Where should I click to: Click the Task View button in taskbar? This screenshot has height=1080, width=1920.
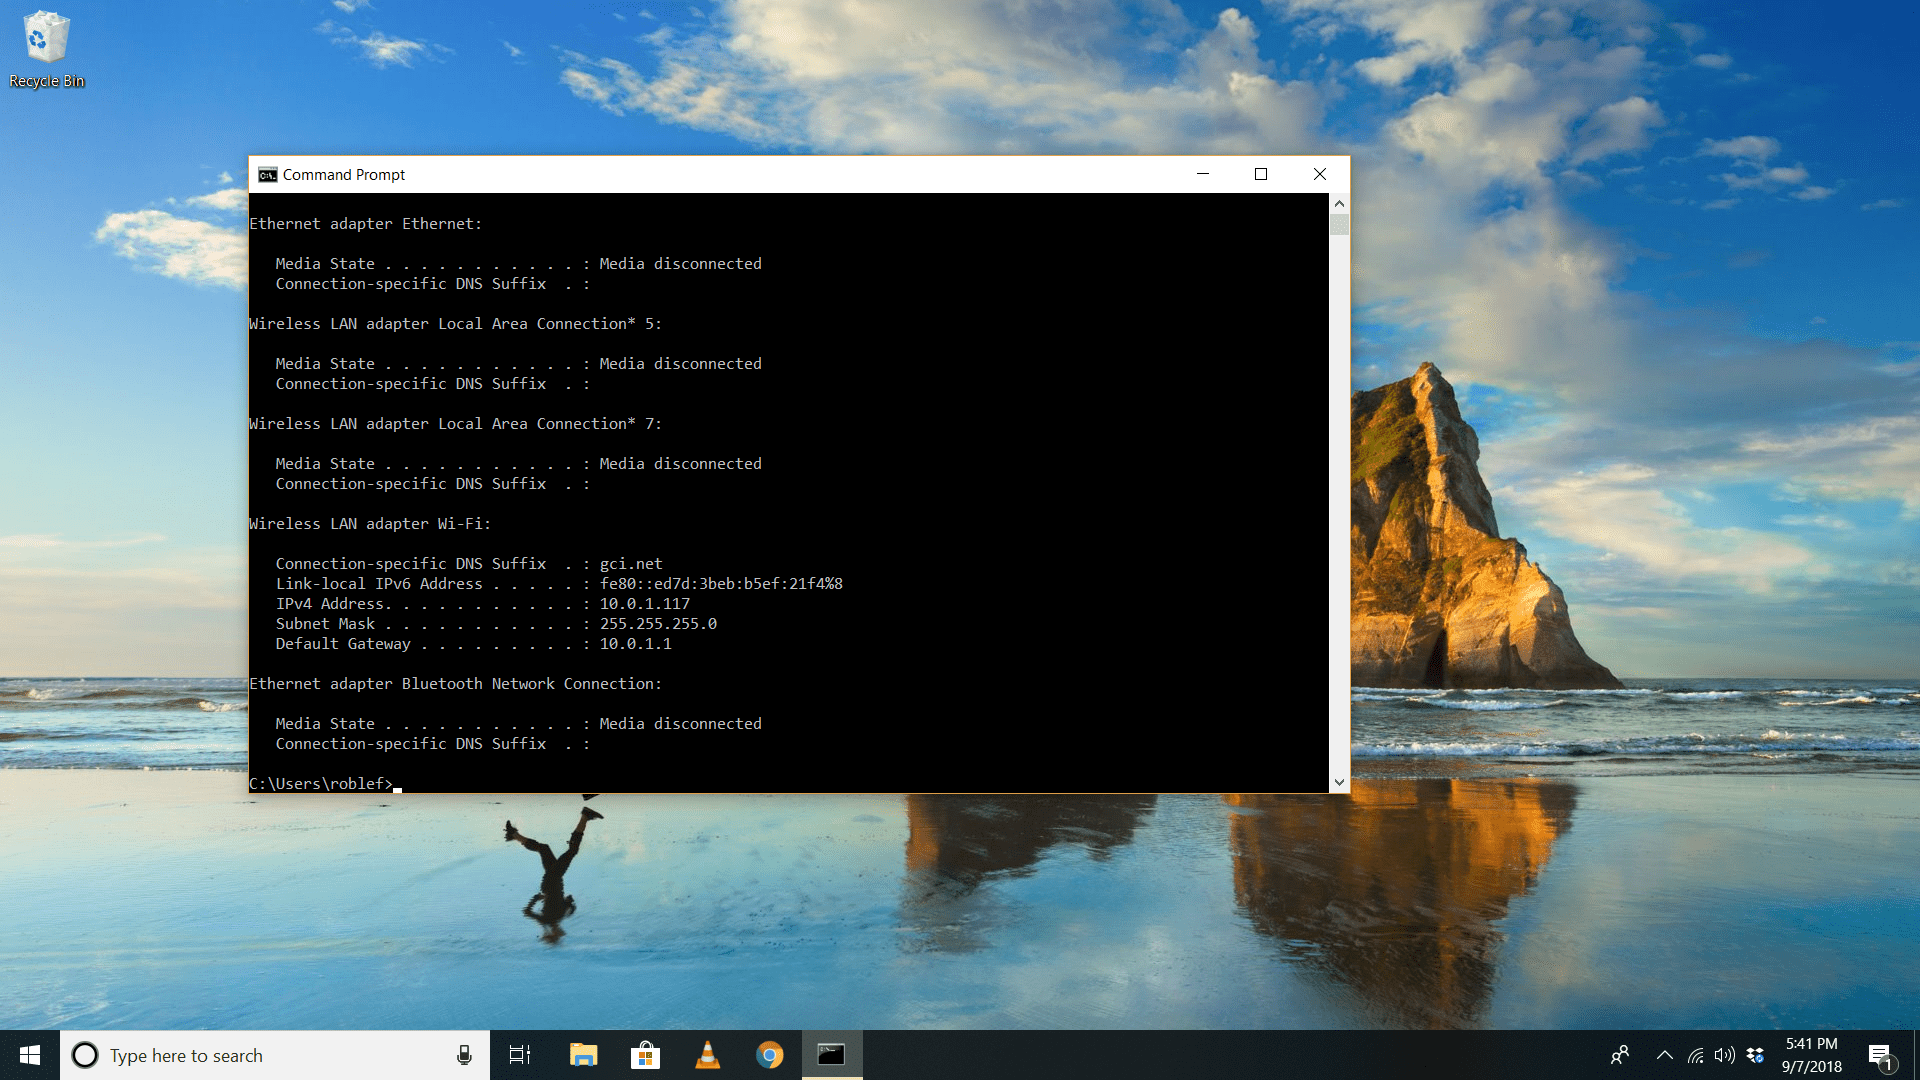[x=520, y=1054]
